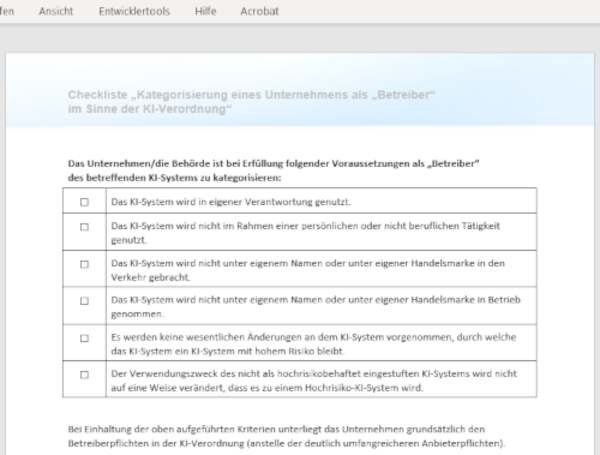Open the cut-off tab ending in "fen"

pos(8,11)
